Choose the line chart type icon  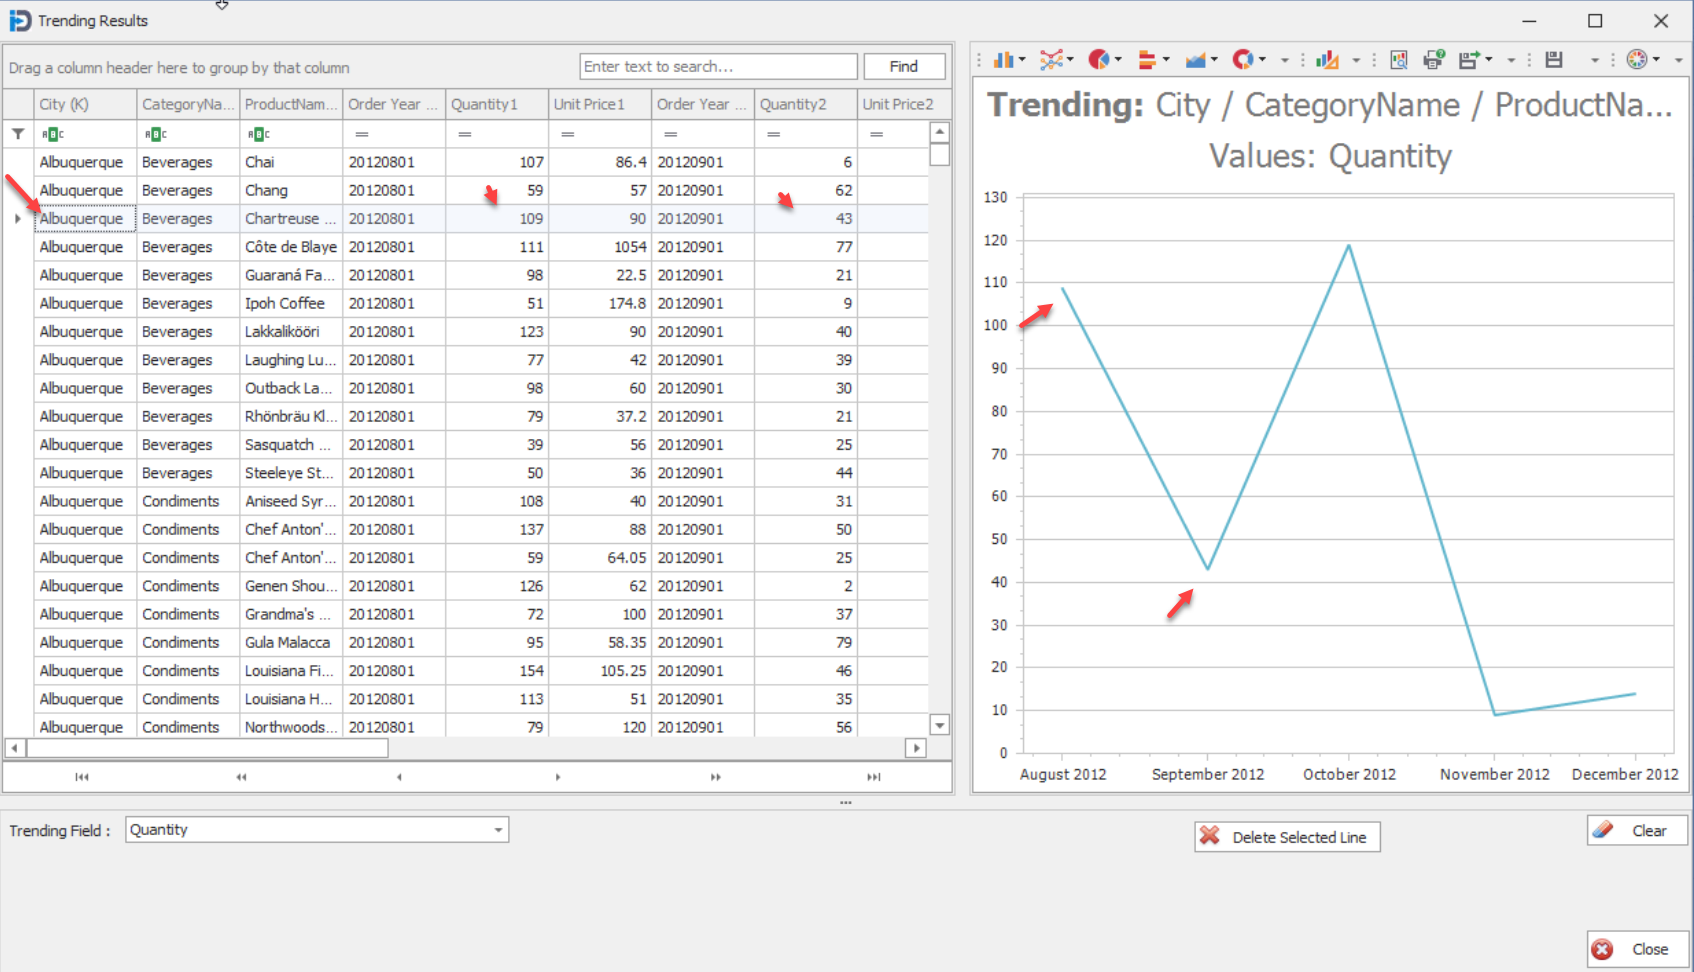tap(1050, 60)
